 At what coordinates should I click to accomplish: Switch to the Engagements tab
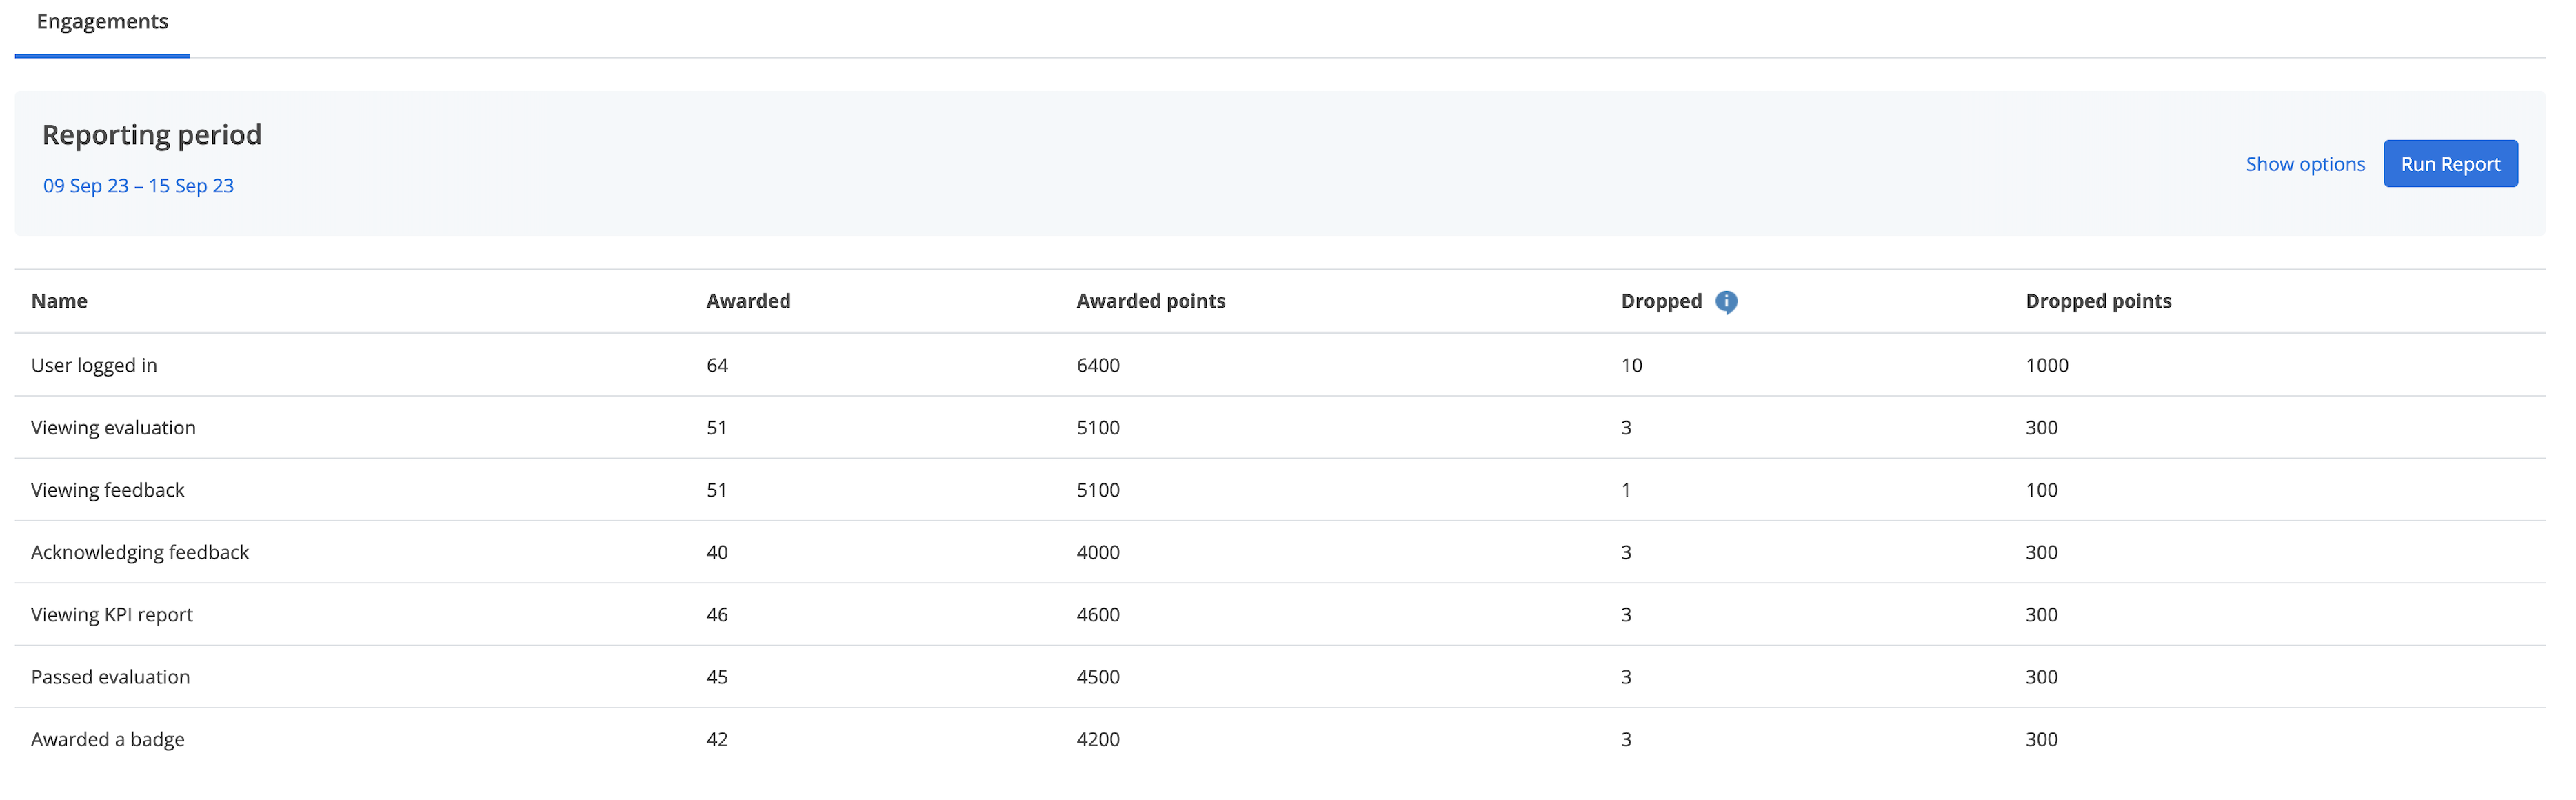[101, 21]
